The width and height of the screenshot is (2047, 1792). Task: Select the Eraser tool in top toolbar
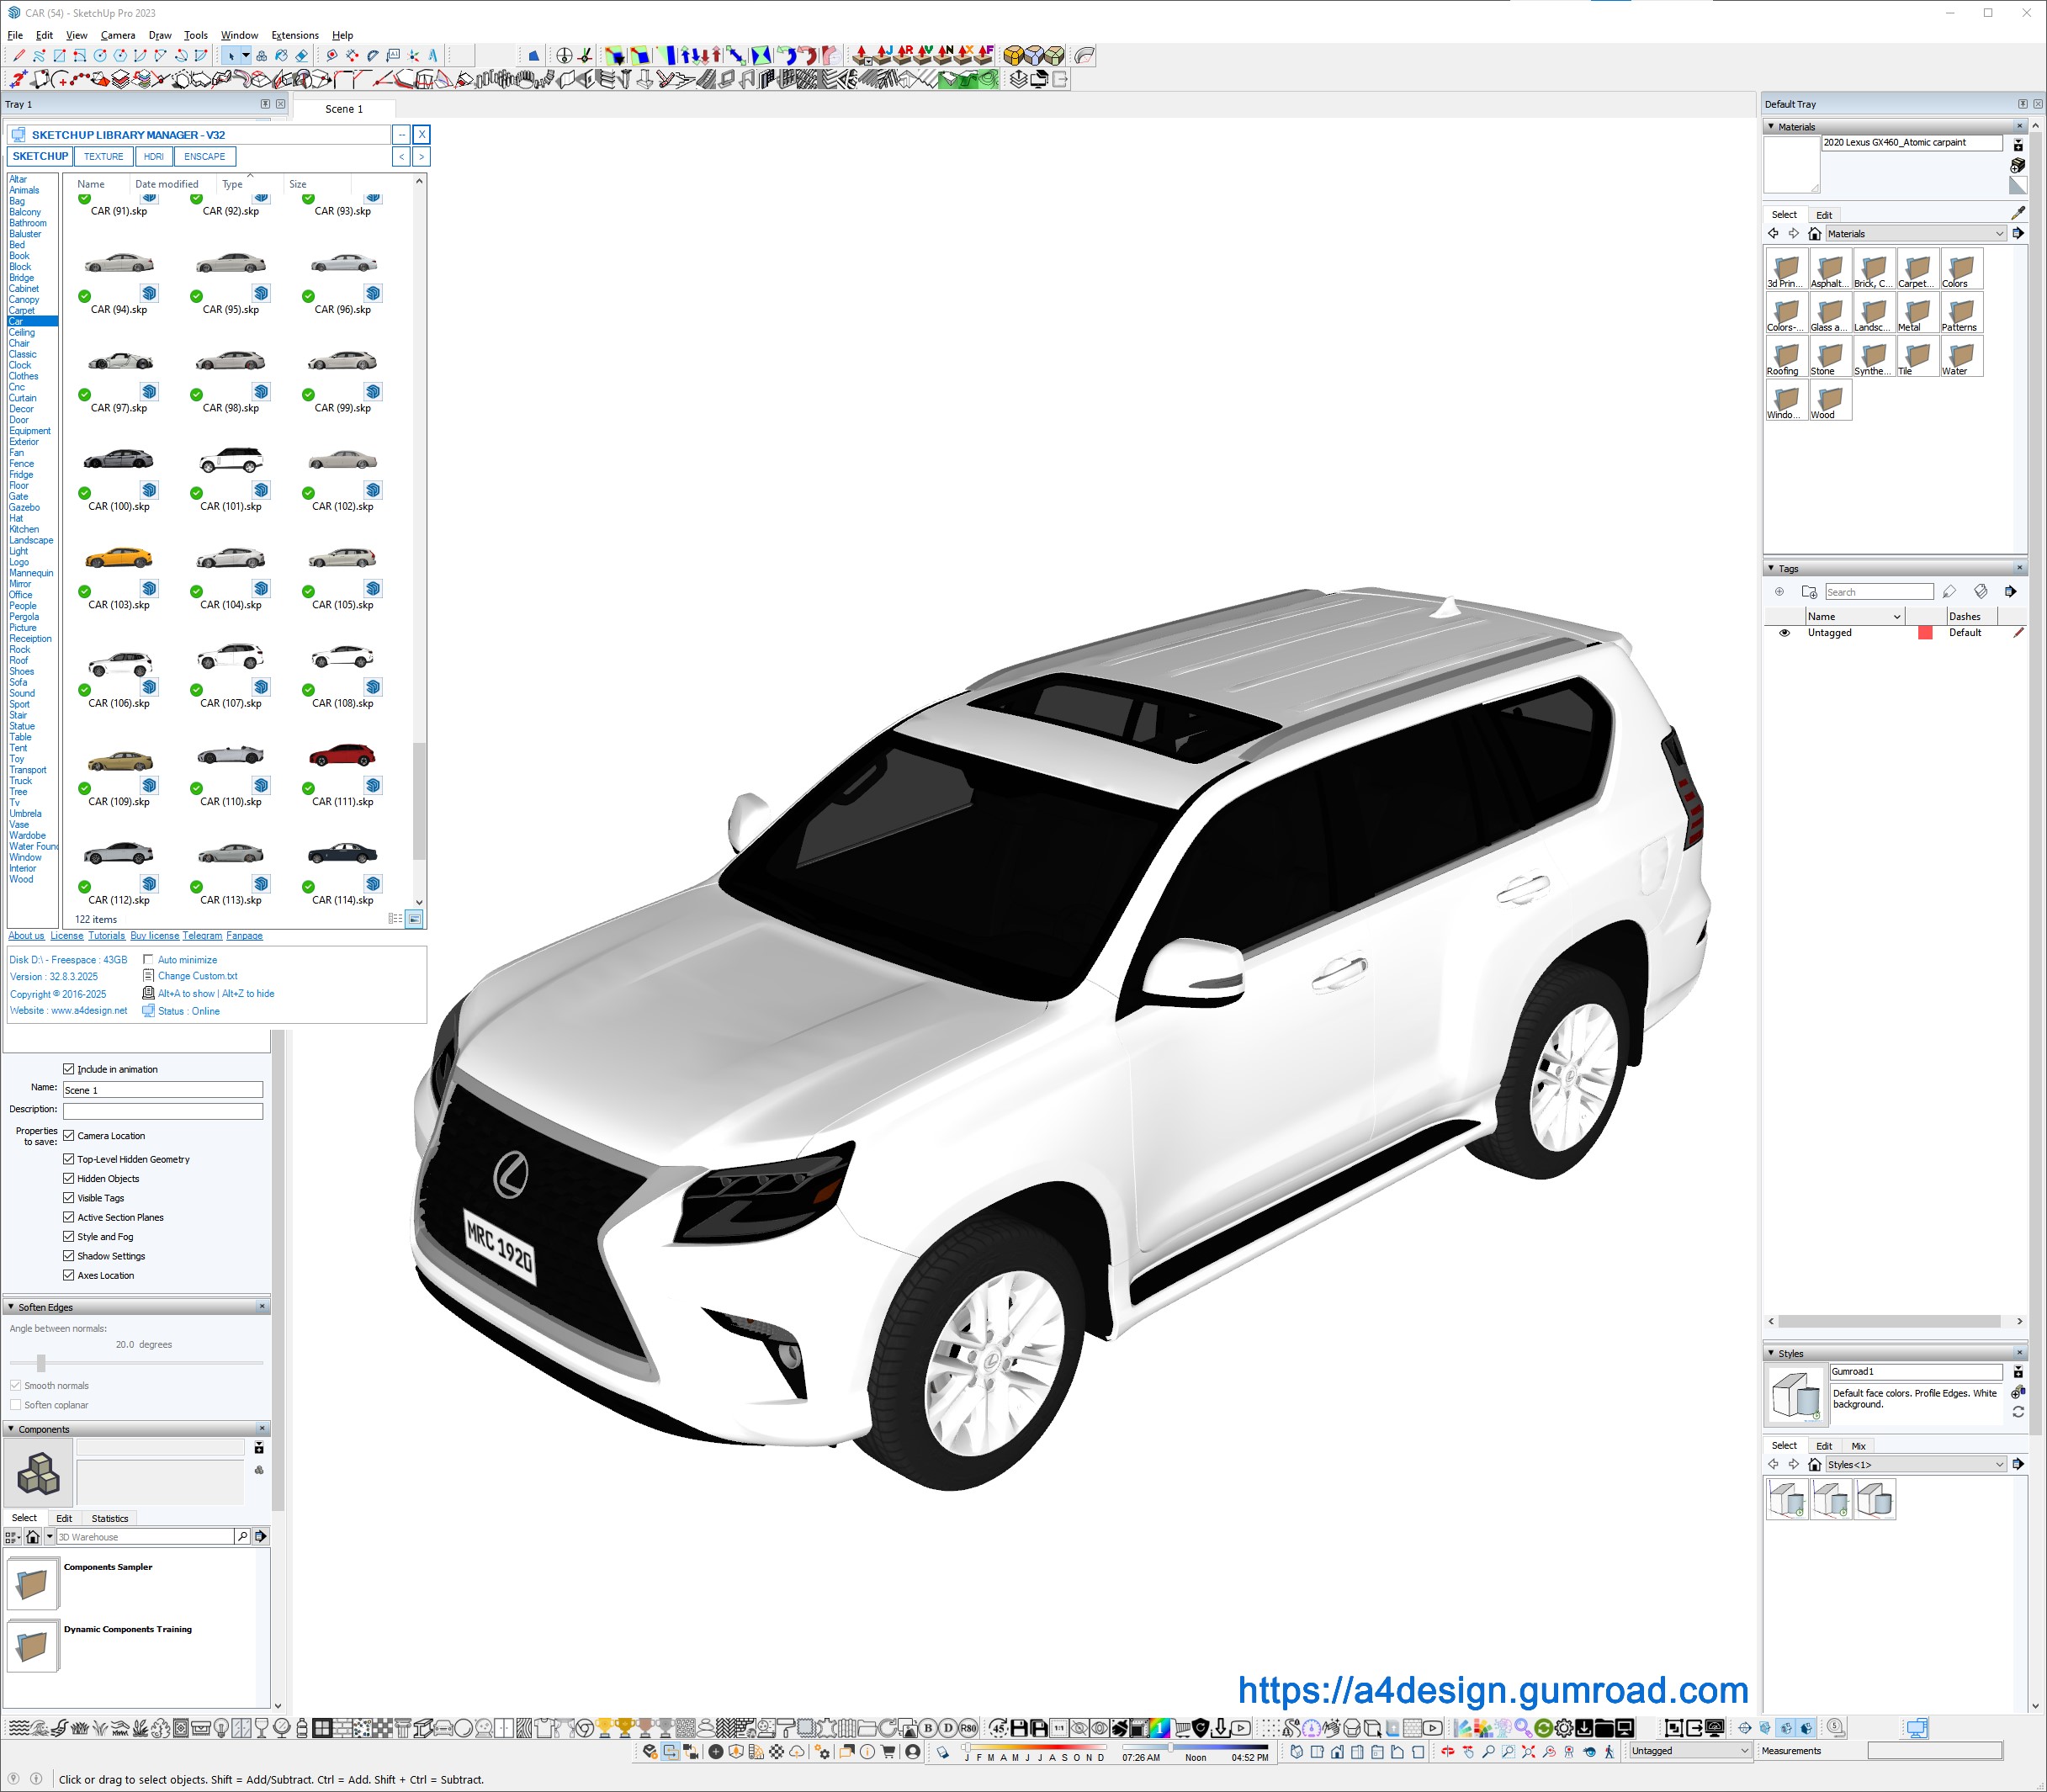click(301, 56)
